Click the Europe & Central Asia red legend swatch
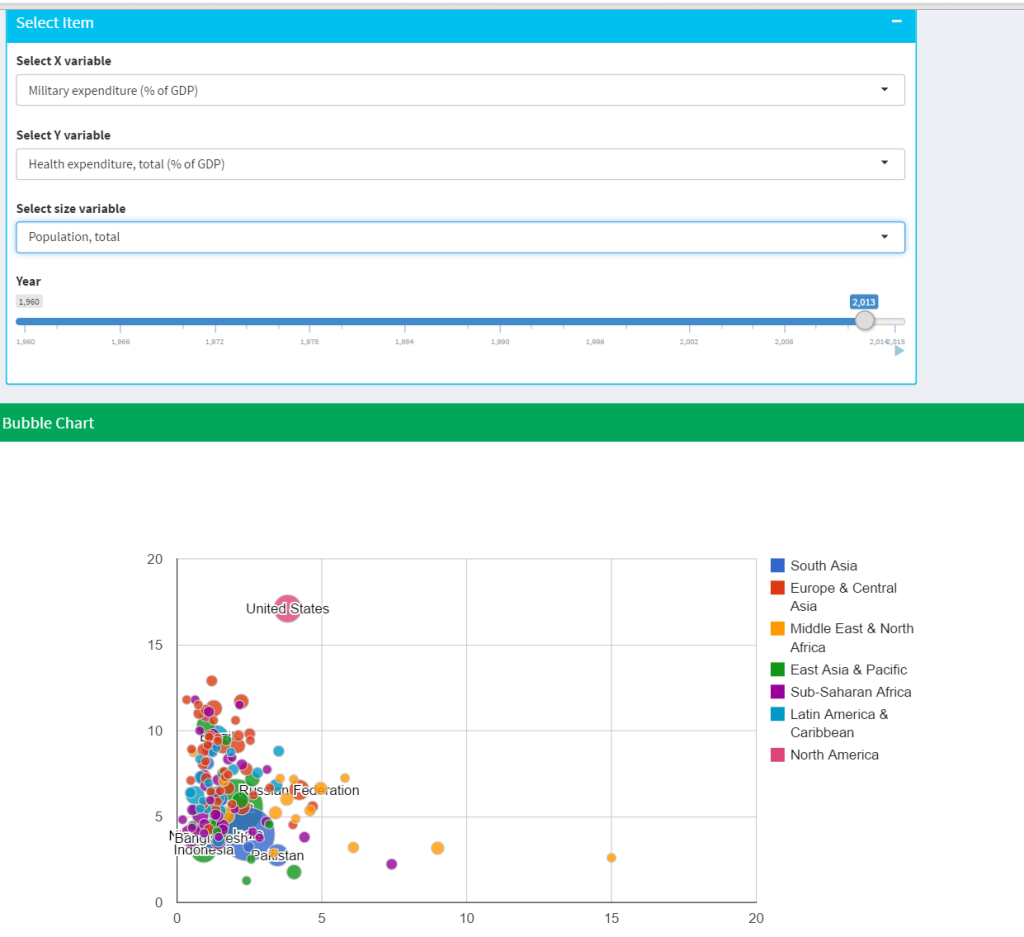 [775, 588]
